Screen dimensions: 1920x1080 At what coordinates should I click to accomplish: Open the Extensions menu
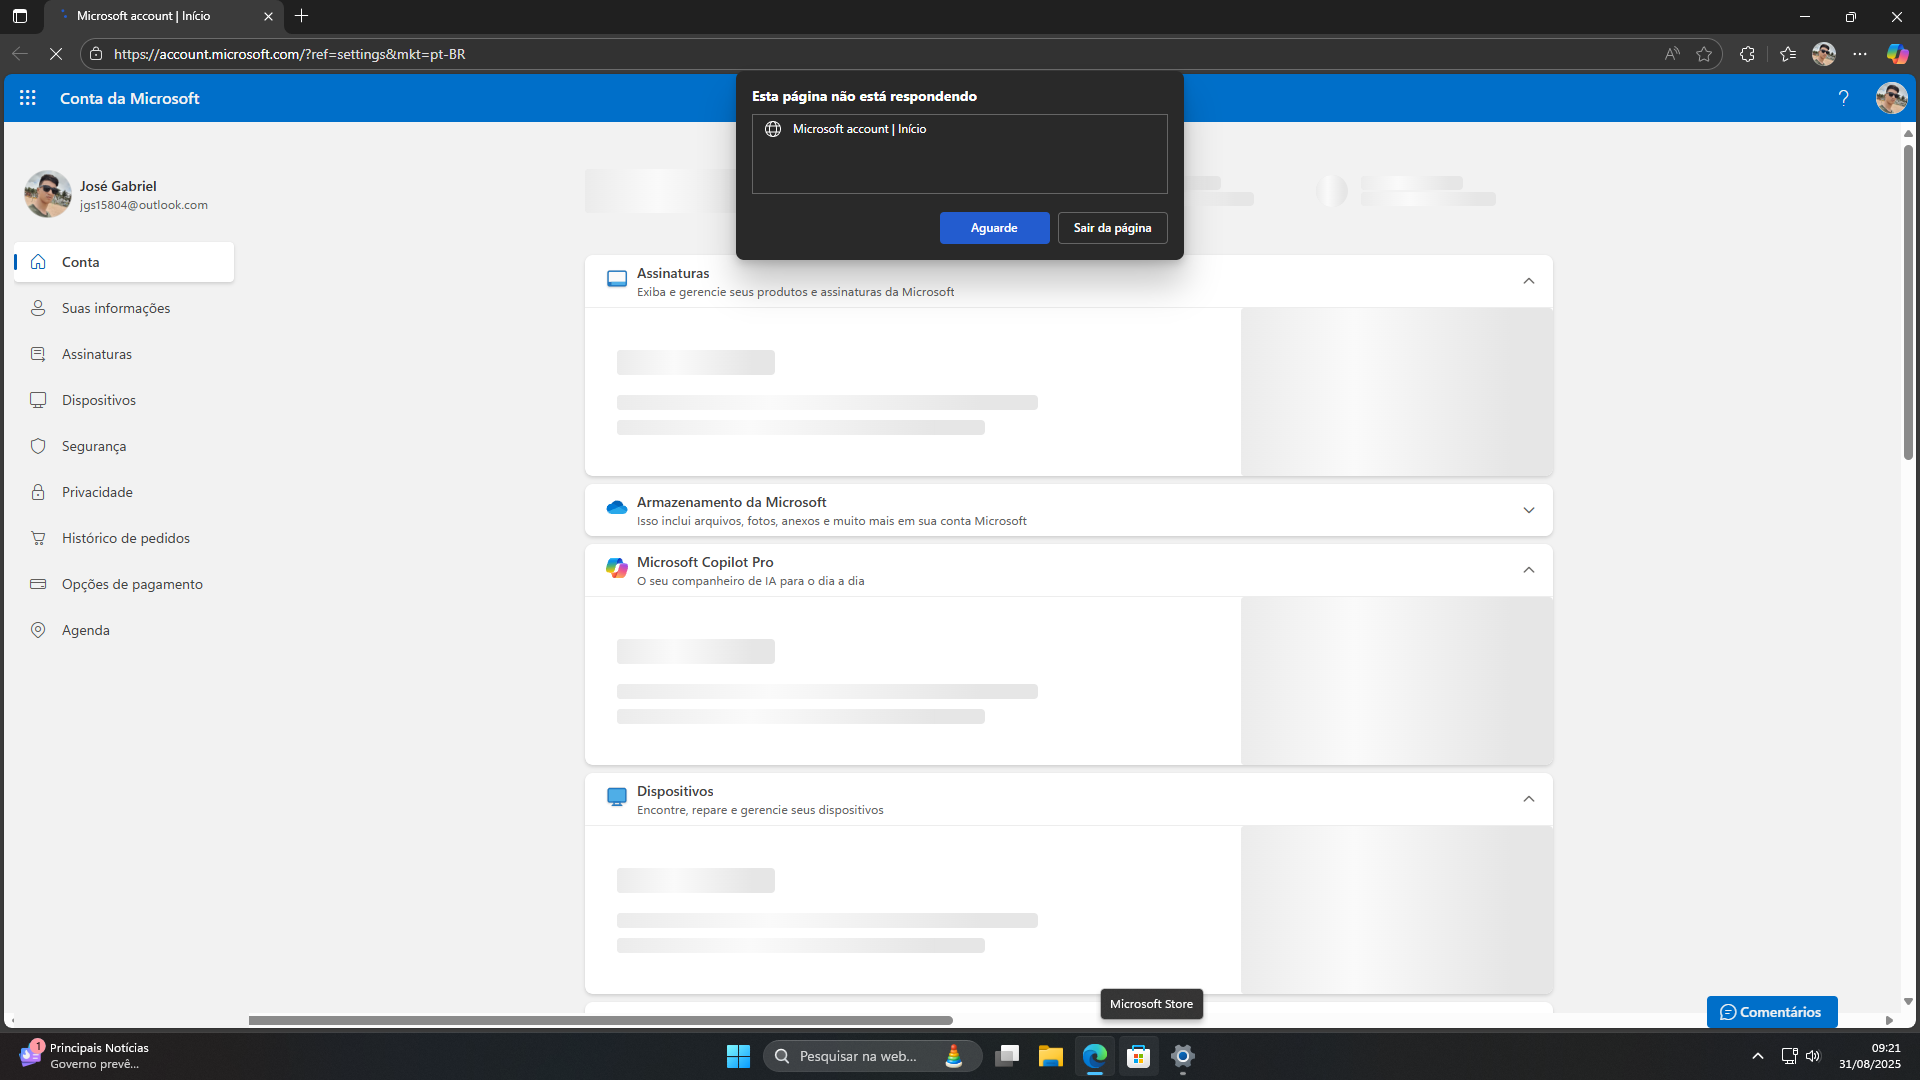[x=1747, y=54]
